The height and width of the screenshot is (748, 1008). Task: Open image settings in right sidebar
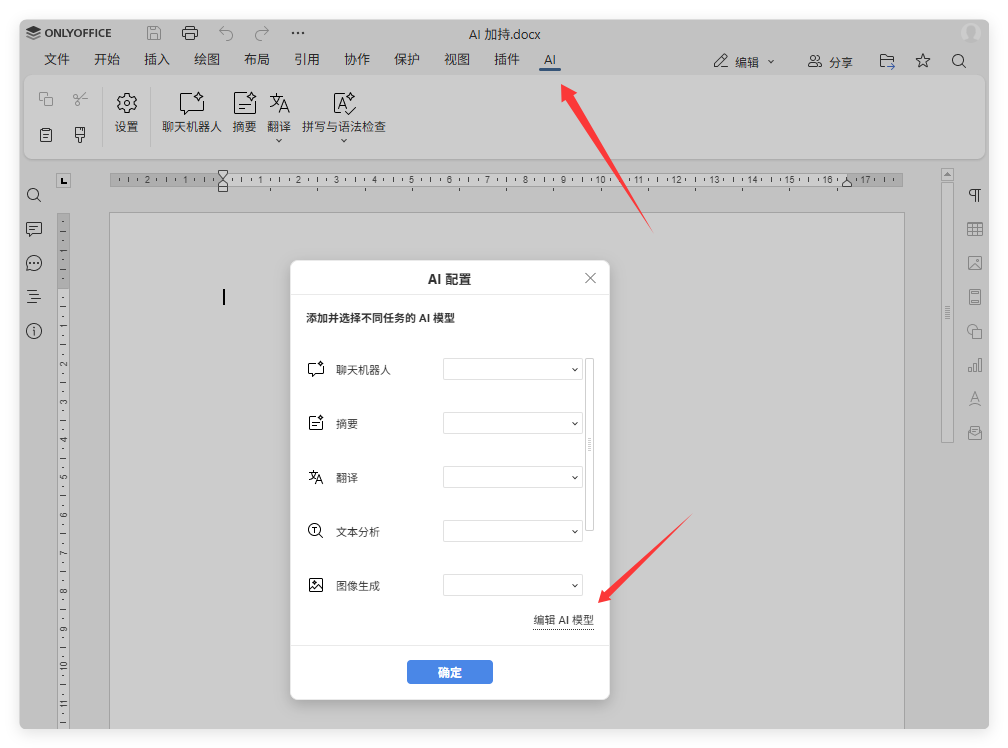pos(975,263)
